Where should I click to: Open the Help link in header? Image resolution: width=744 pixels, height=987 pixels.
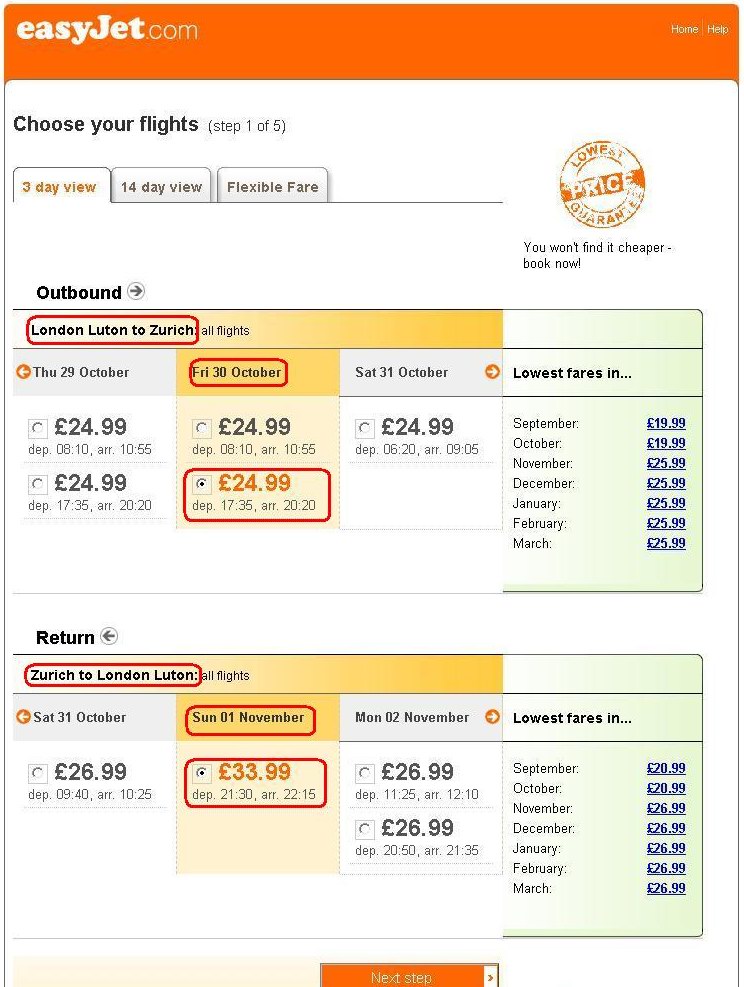click(x=718, y=30)
